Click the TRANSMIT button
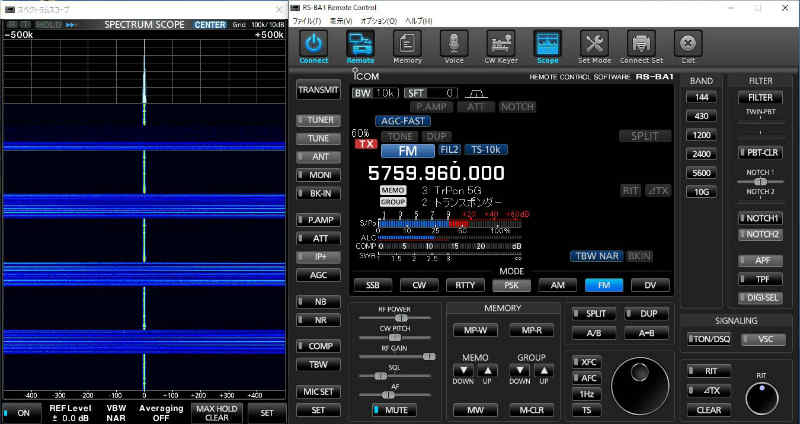The width and height of the screenshot is (800, 424). point(318,90)
